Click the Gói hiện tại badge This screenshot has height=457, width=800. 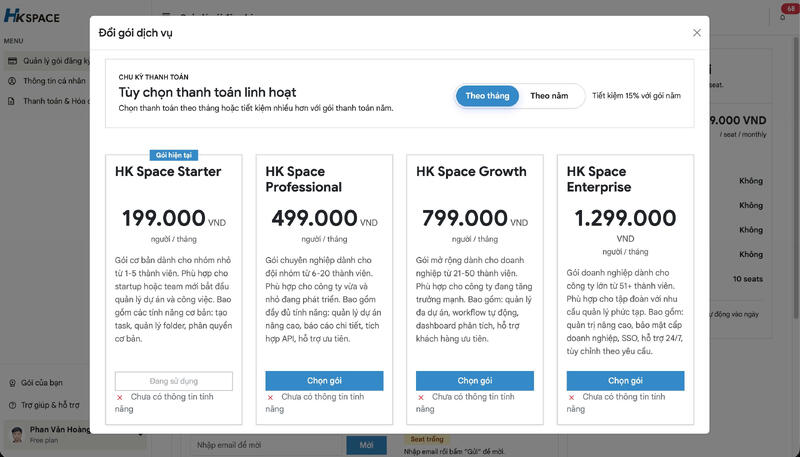[x=173, y=155]
